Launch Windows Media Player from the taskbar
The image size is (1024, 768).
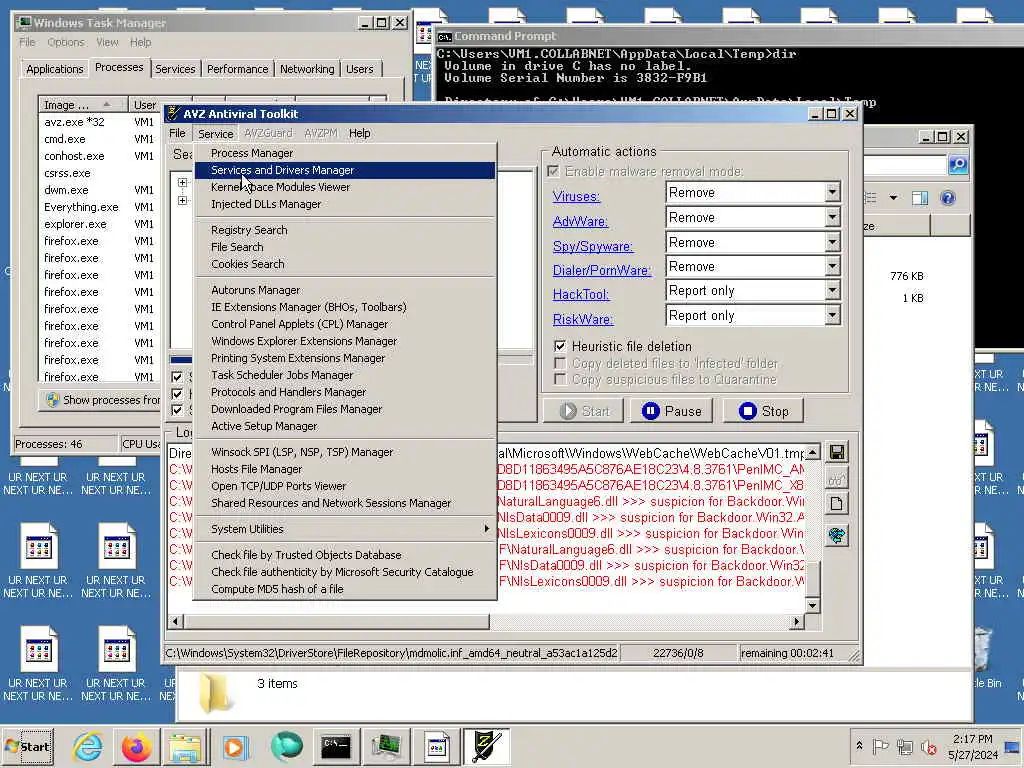coord(234,746)
